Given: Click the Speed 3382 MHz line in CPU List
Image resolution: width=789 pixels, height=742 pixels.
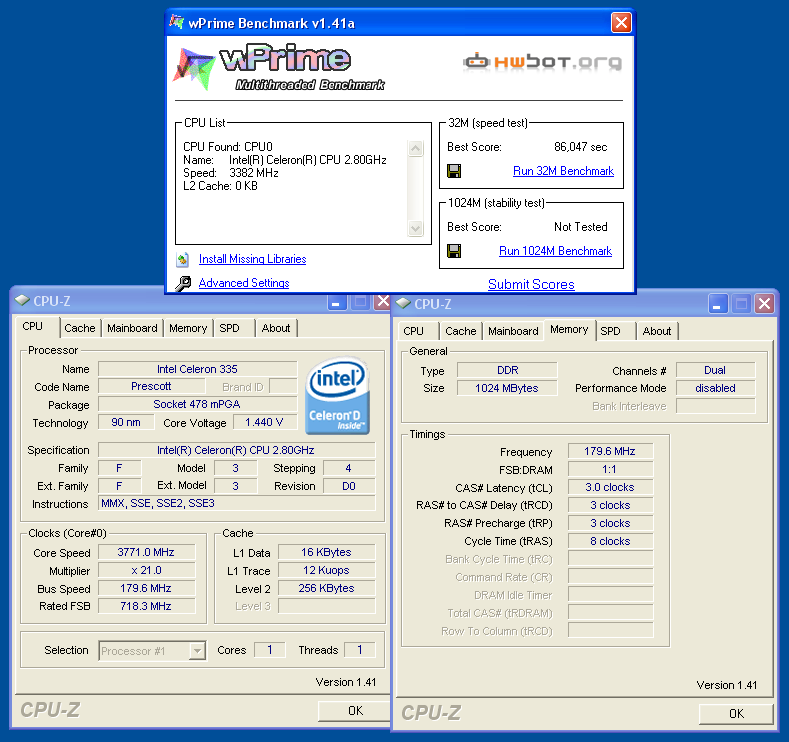Looking at the screenshot, I should (x=231, y=173).
